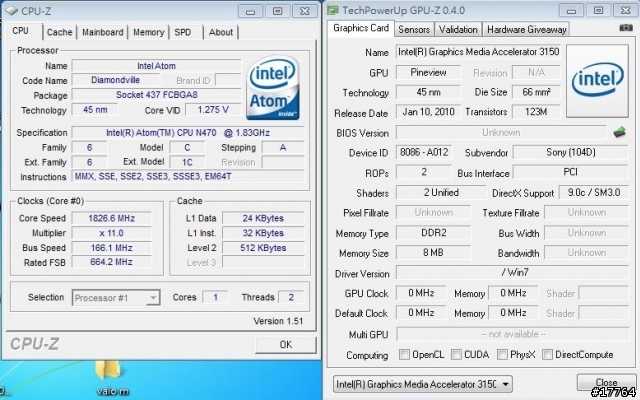Toggle the CUDA checkbox

456,354
